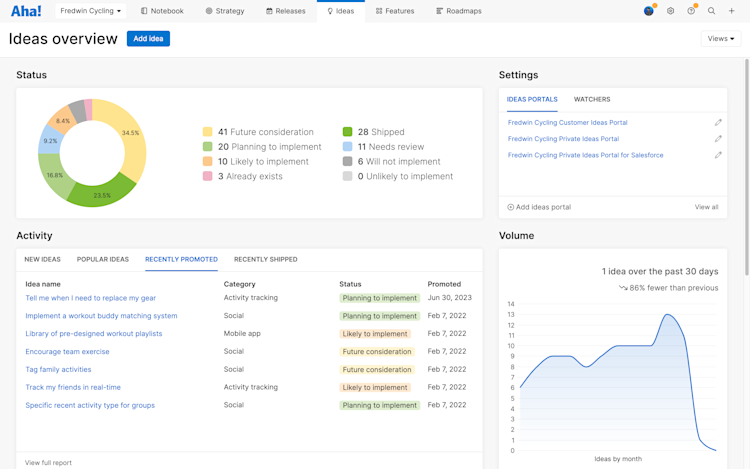Open the Strategy menu

pos(225,11)
